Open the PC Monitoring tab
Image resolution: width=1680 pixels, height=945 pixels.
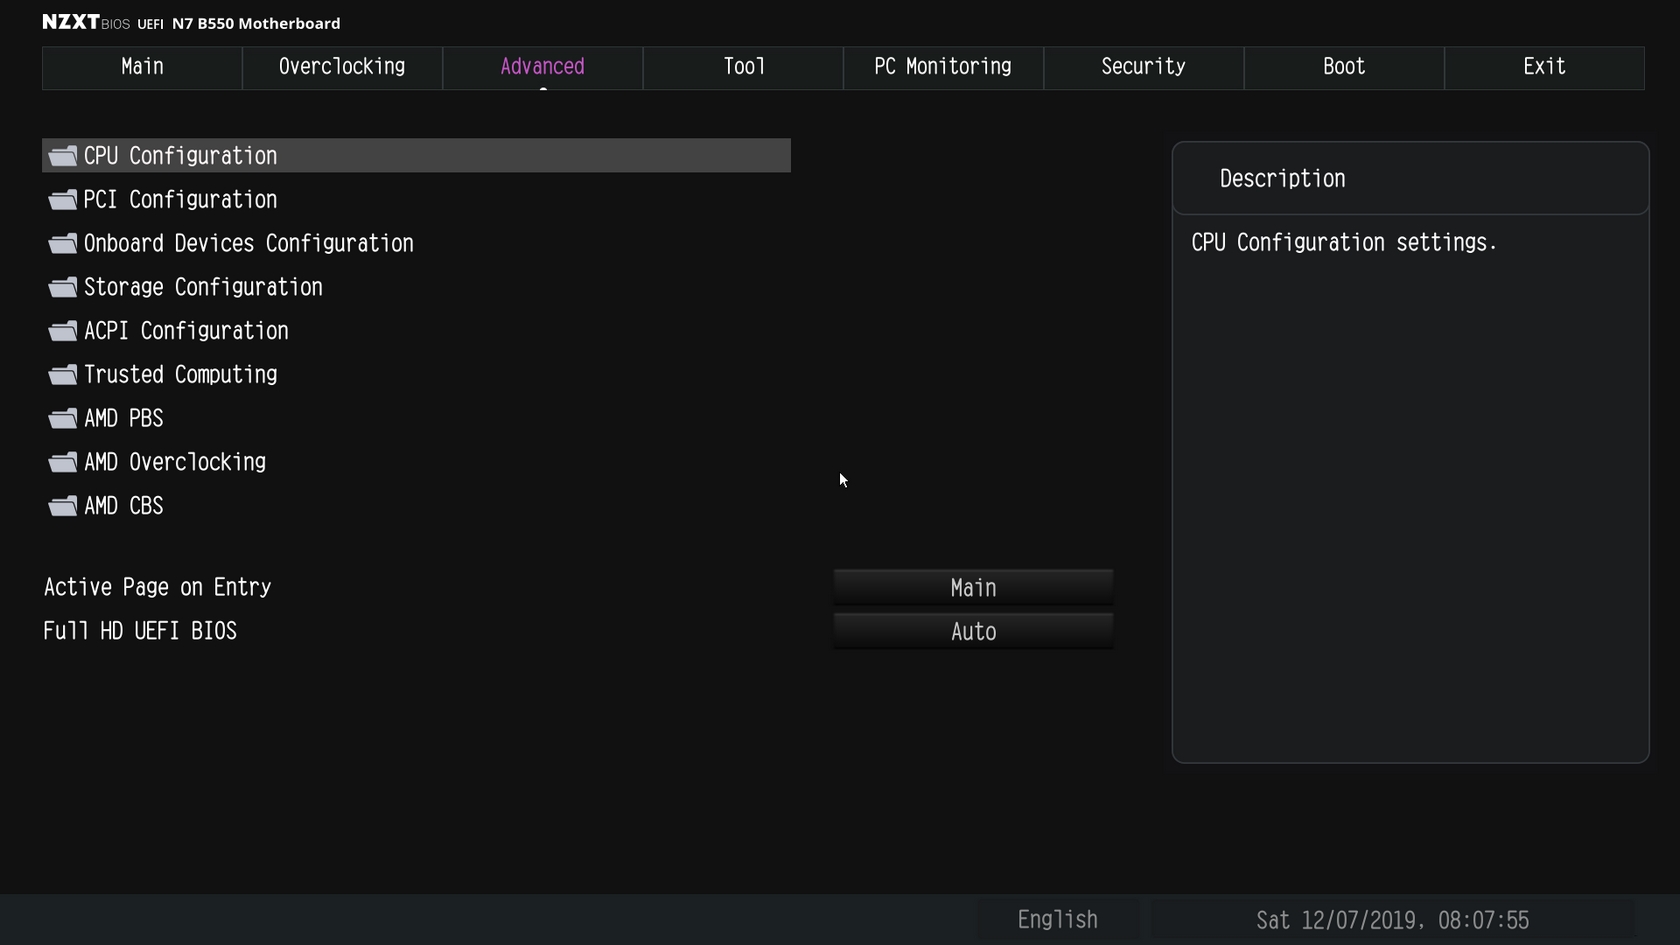click(943, 67)
